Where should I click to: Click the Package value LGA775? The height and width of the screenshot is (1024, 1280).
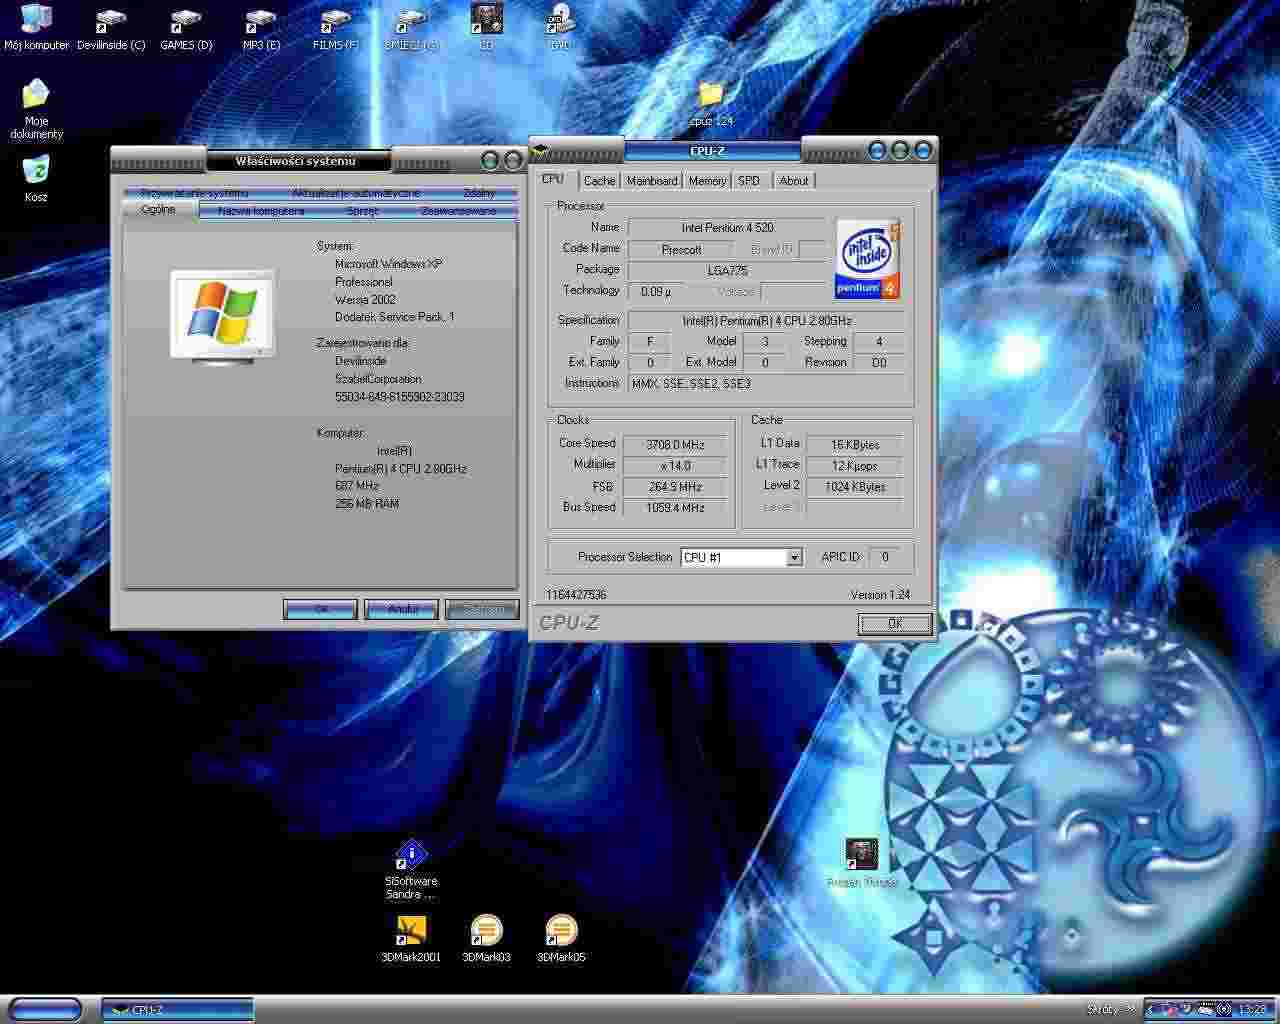click(x=727, y=270)
